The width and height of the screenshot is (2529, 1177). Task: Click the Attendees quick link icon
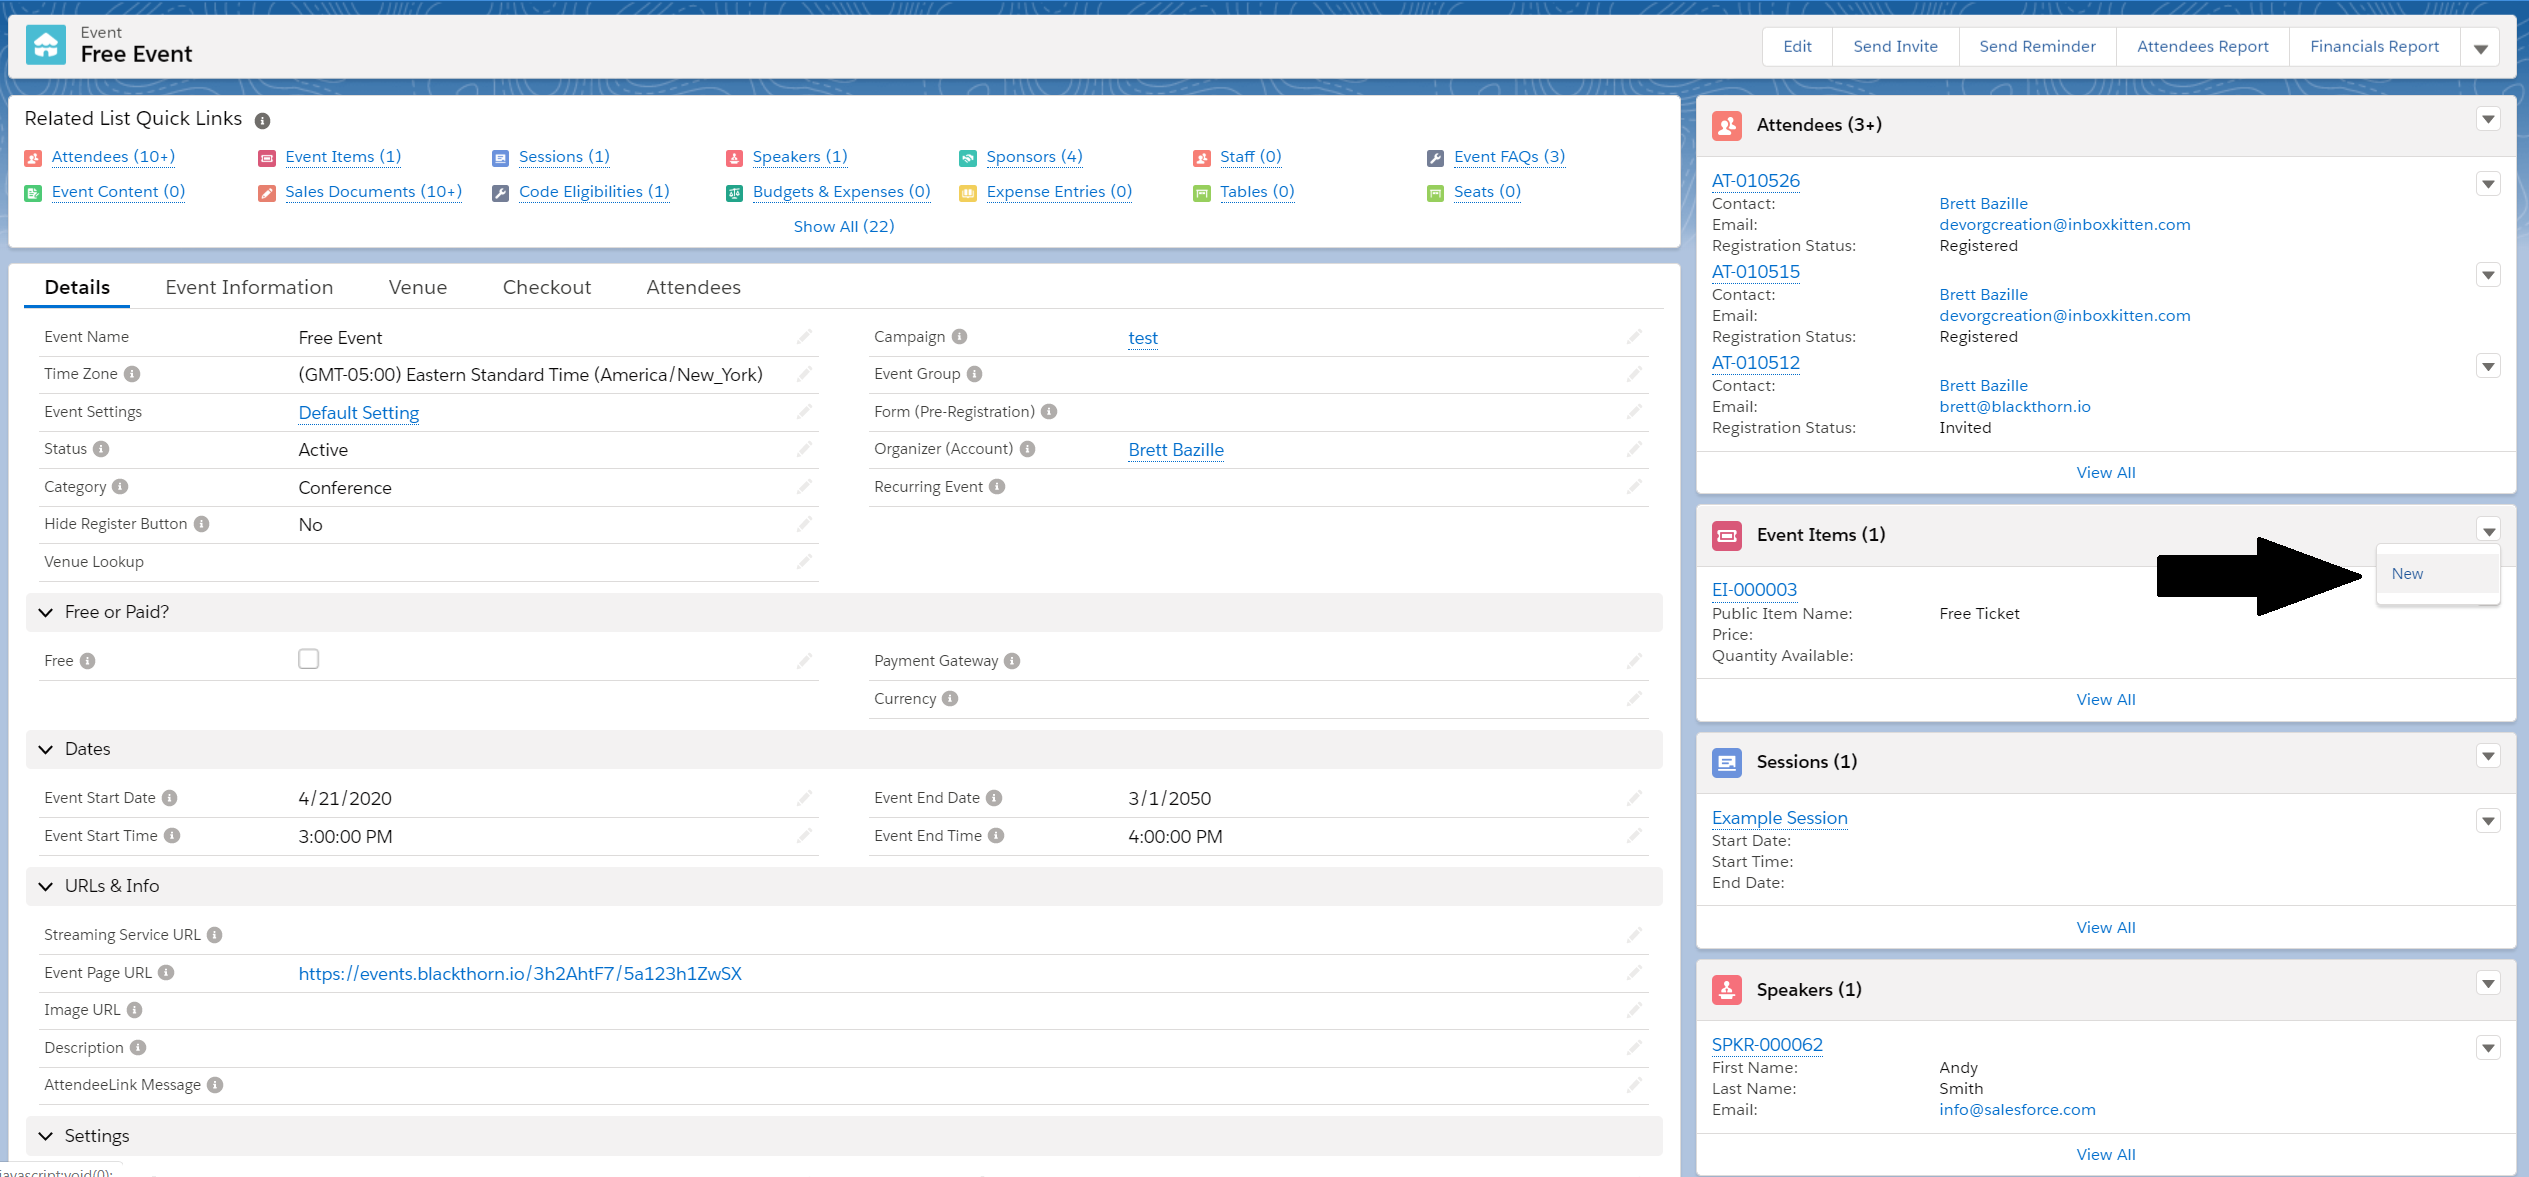coord(33,158)
